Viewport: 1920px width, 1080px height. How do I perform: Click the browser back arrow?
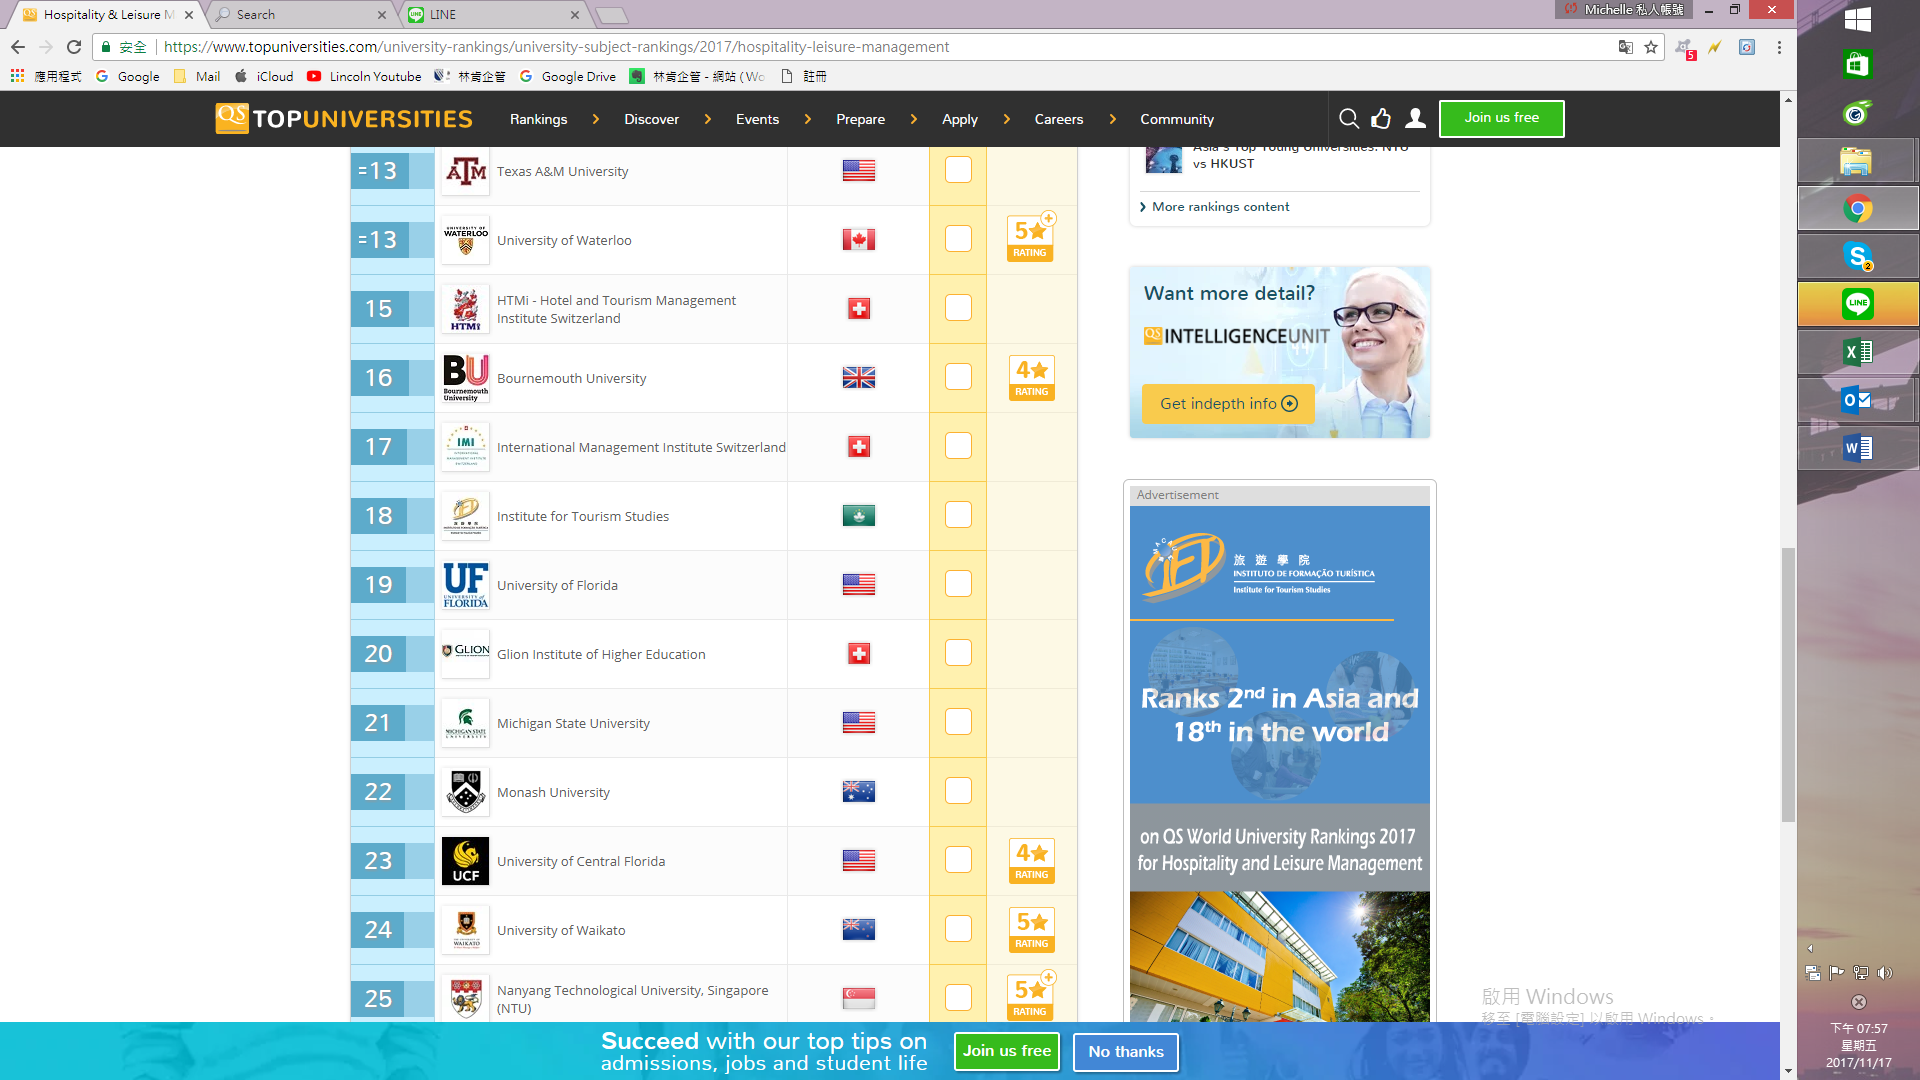point(18,47)
